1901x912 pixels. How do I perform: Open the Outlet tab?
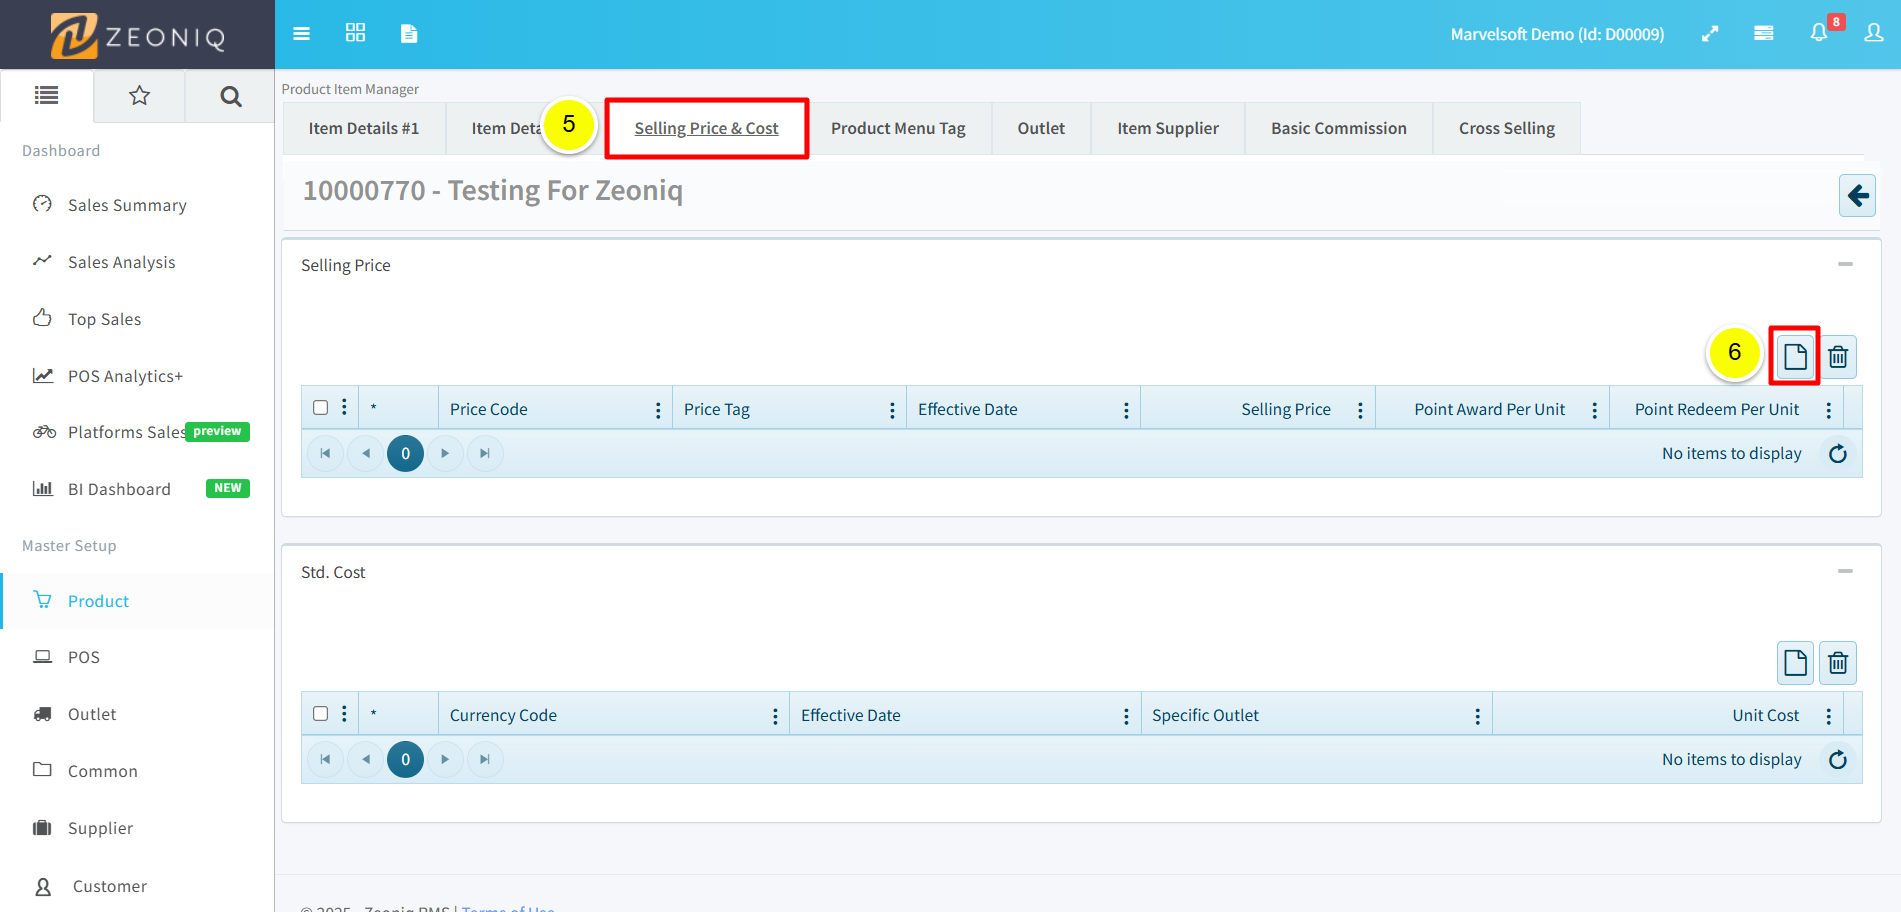1041,128
